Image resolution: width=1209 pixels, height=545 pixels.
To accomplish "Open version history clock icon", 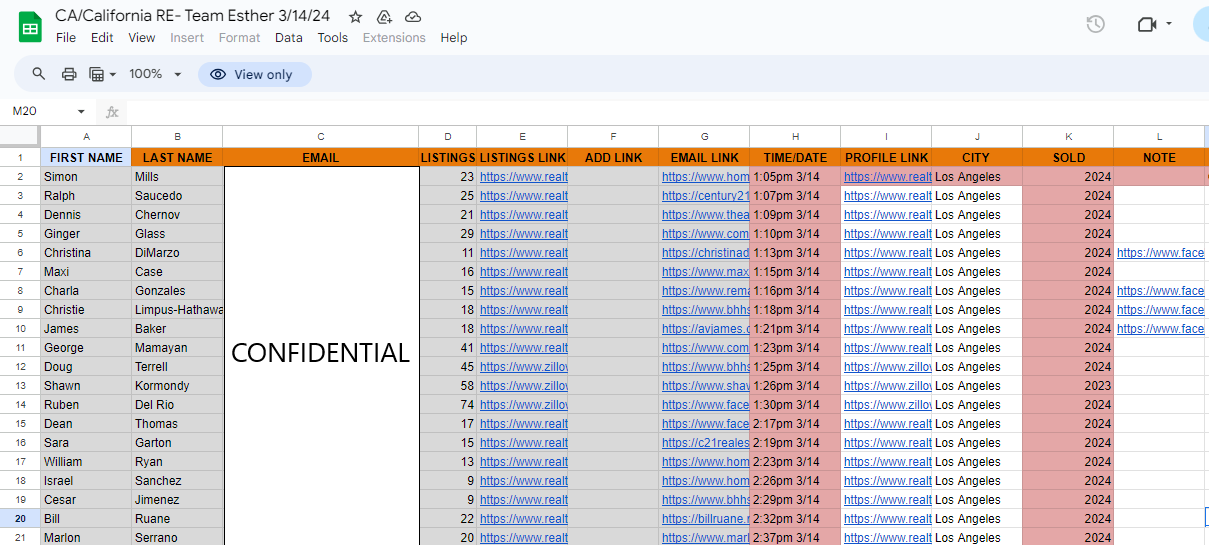I will coord(1095,24).
